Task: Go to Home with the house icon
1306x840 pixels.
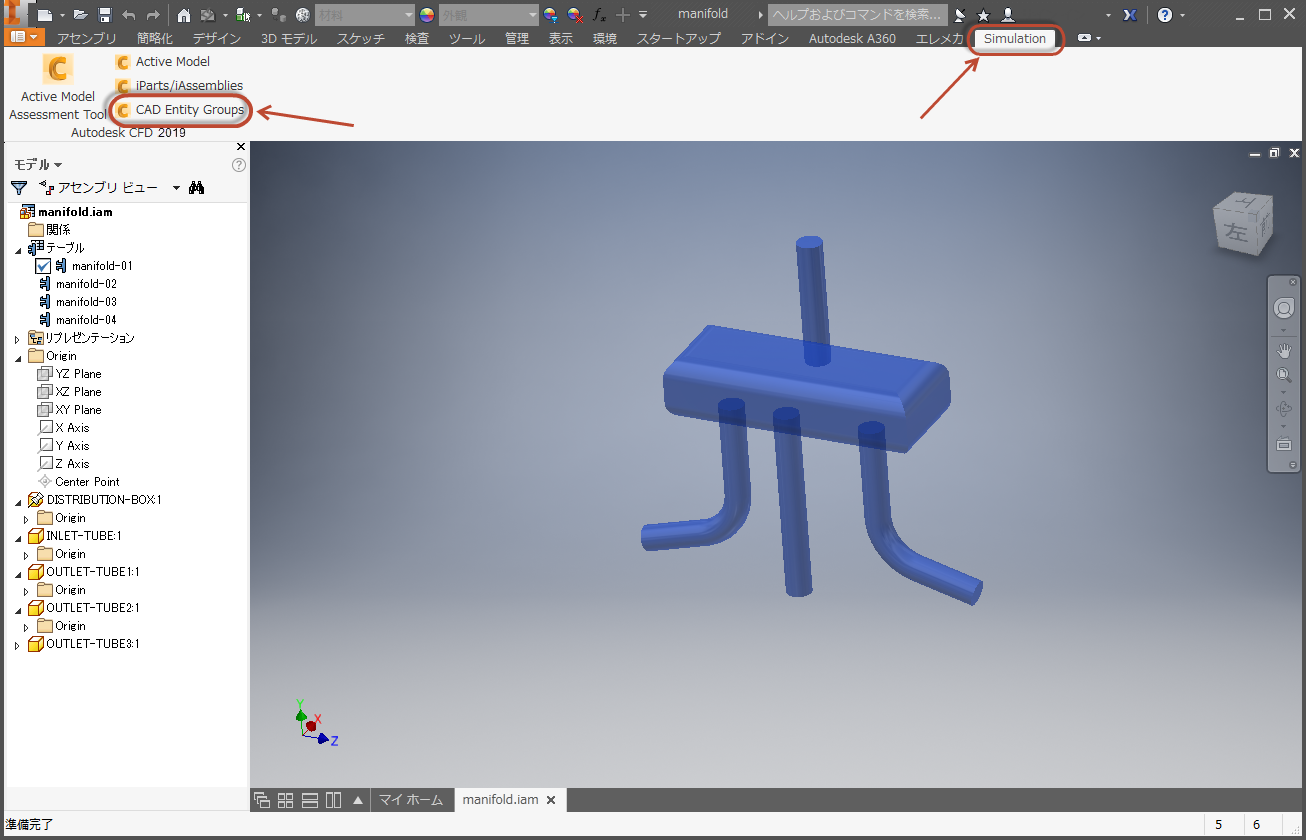Action: tap(184, 15)
